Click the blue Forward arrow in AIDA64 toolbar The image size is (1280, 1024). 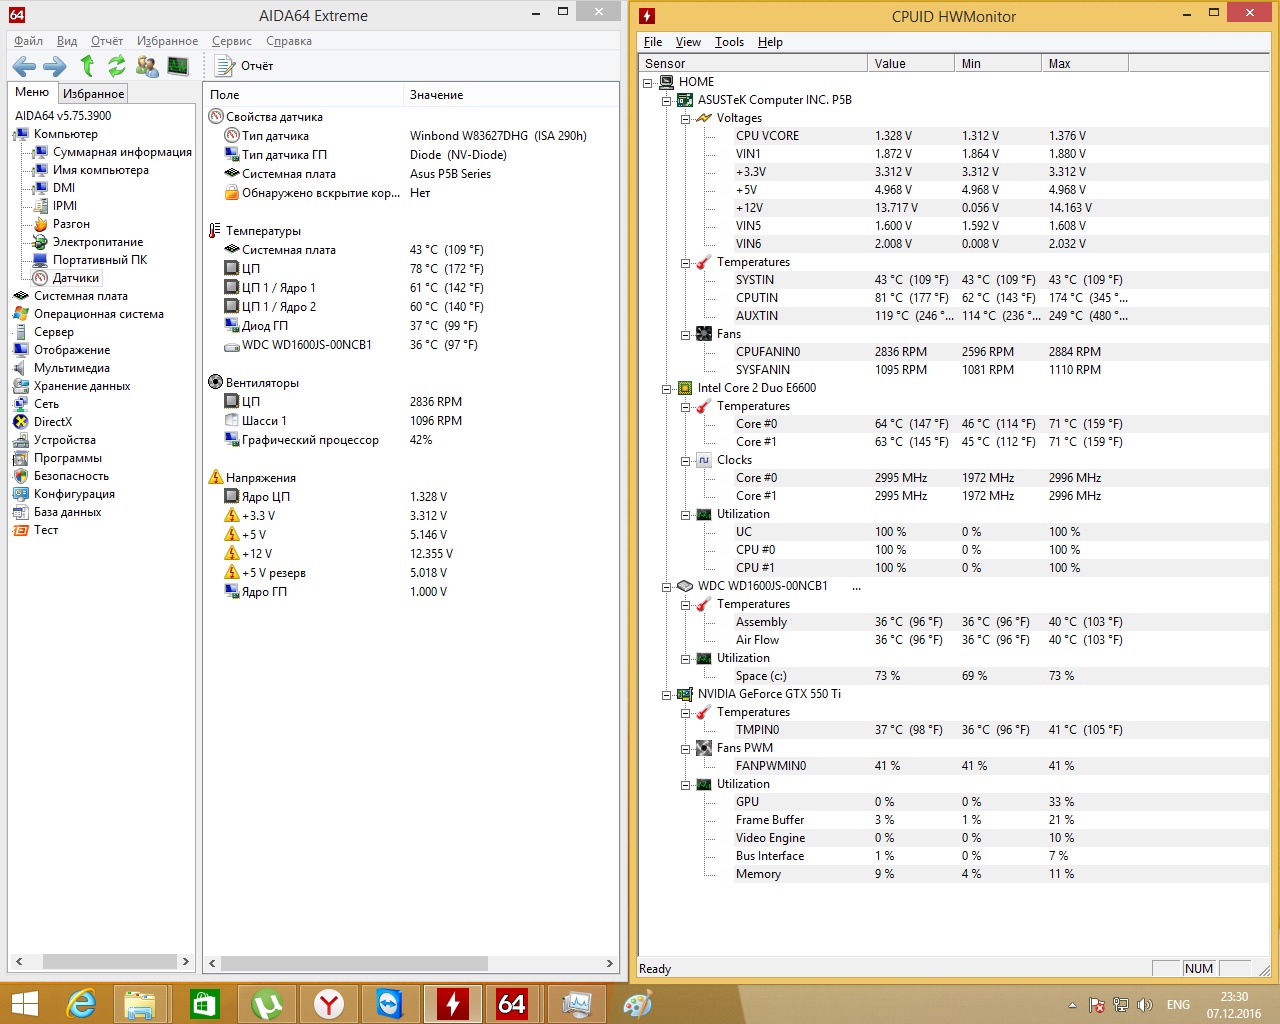(x=55, y=66)
